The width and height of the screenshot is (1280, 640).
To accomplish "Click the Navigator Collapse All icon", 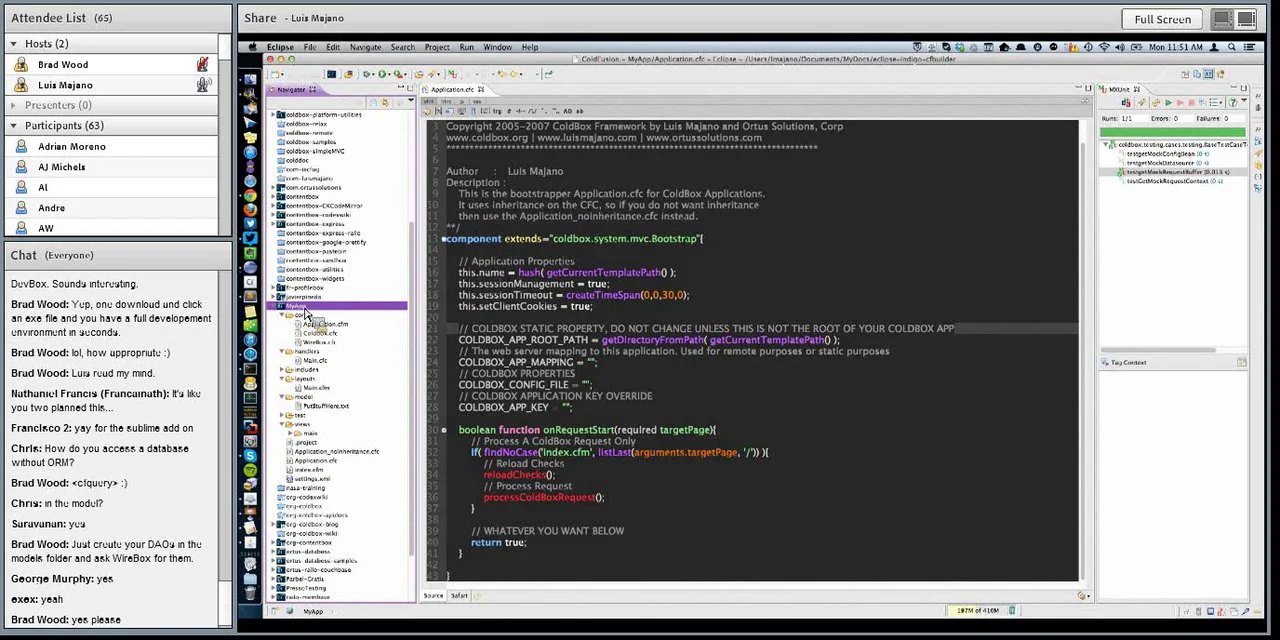I will tap(374, 102).
